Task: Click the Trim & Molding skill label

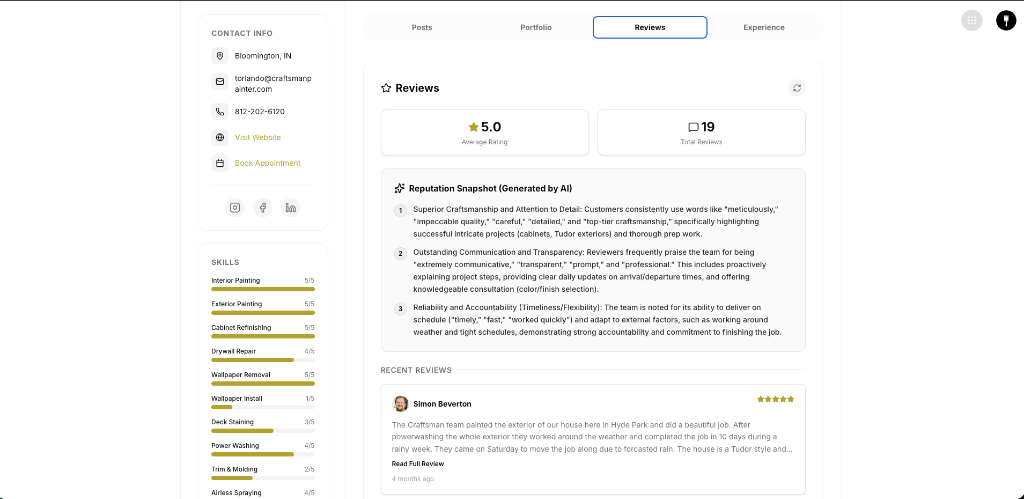Action: click(234, 469)
